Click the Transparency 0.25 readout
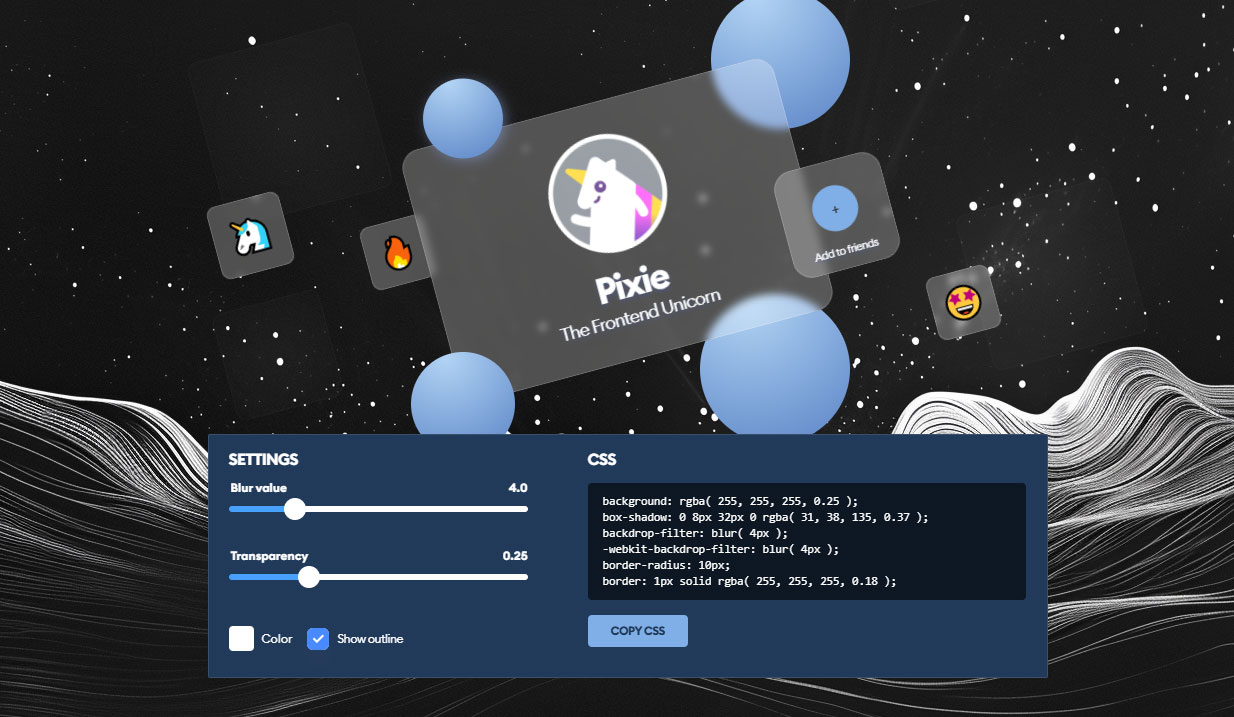 [x=515, y=556]
